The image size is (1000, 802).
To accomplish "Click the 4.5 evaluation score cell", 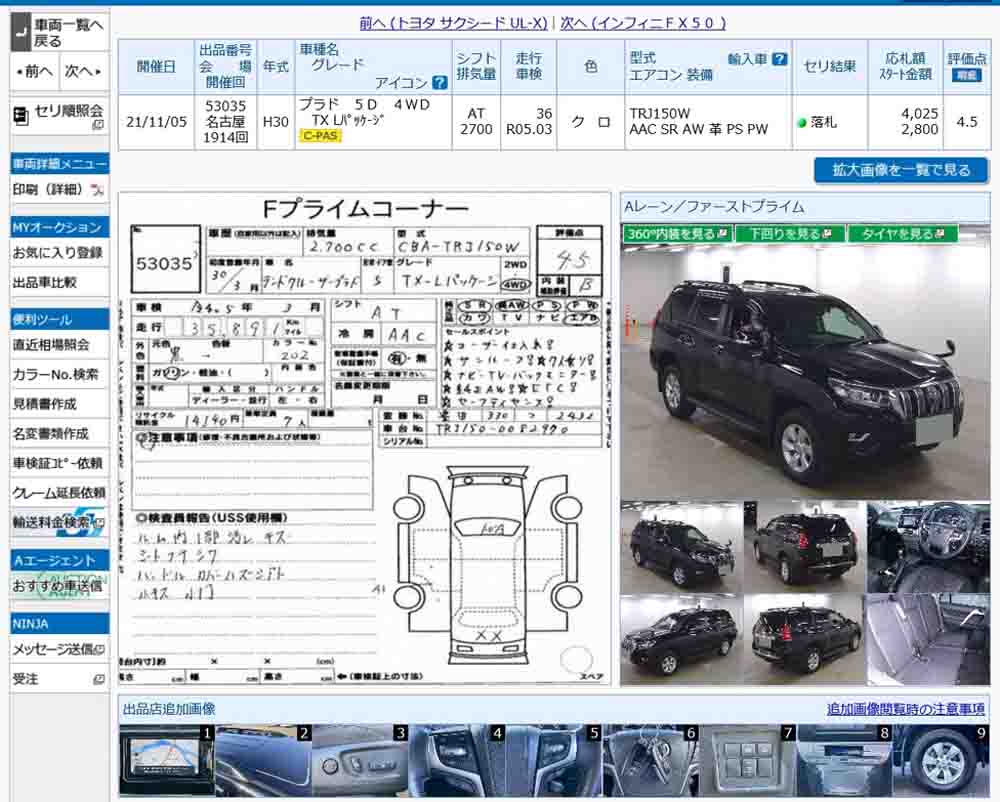I will pos(967,122).
